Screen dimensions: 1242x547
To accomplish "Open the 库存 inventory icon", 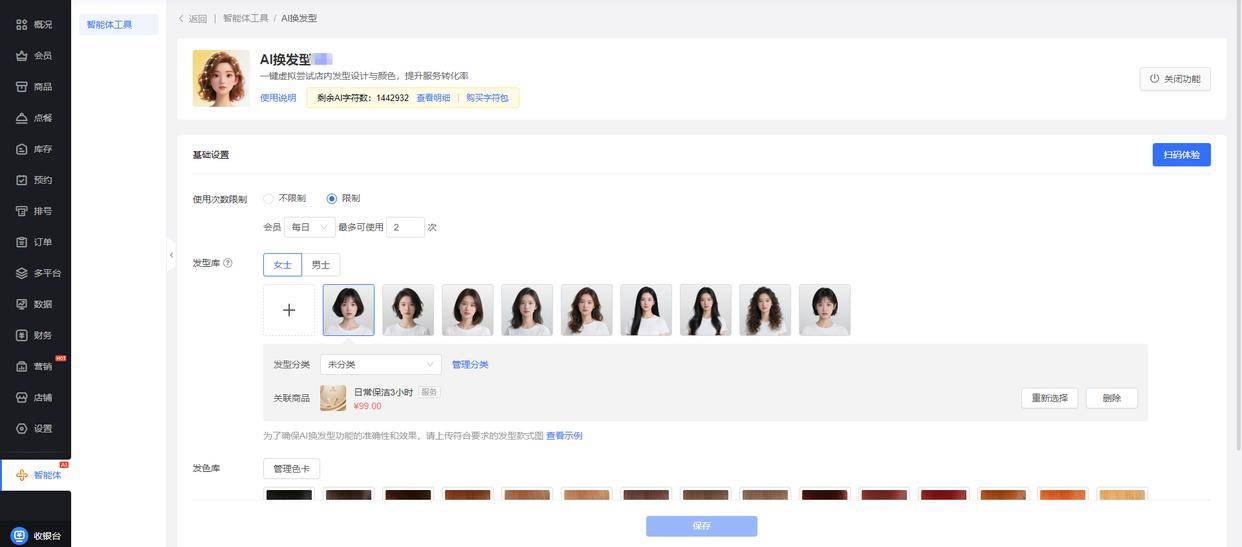I will pyautogui.click(x=22, y=149).
